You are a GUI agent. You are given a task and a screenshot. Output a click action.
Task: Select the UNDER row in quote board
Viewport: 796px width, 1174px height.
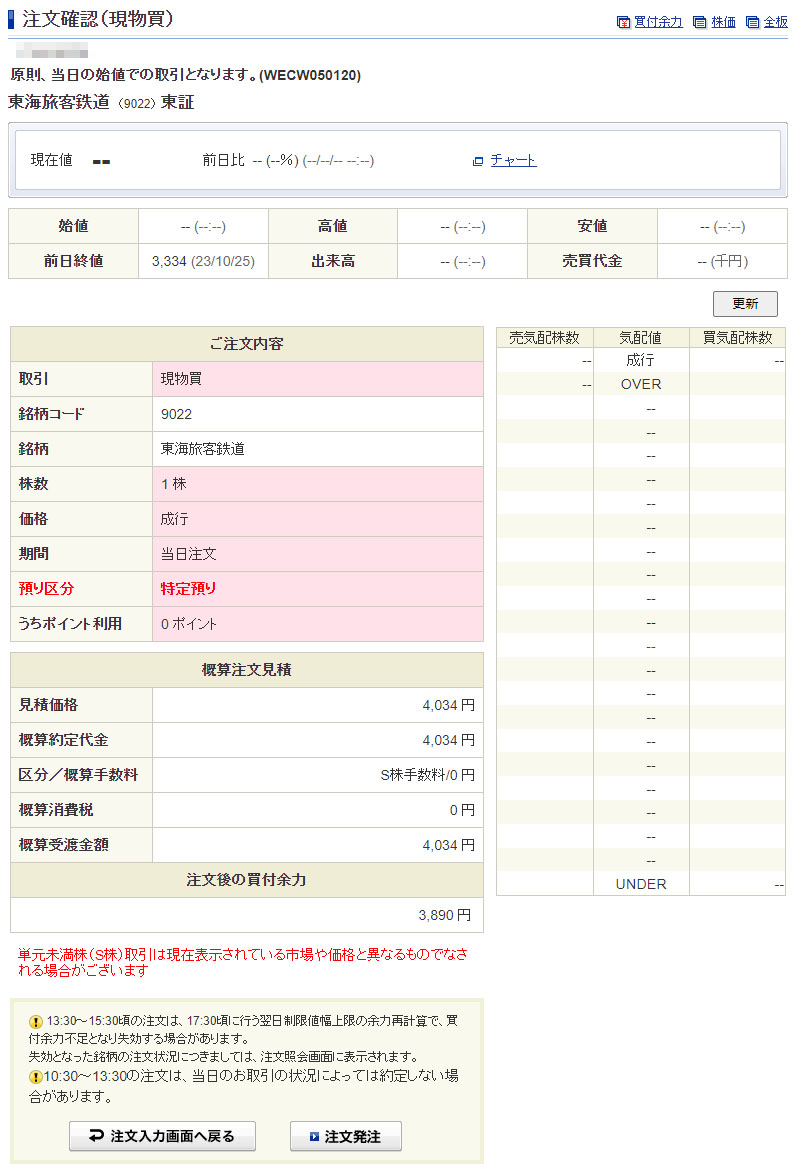click(x=640, y=884)
